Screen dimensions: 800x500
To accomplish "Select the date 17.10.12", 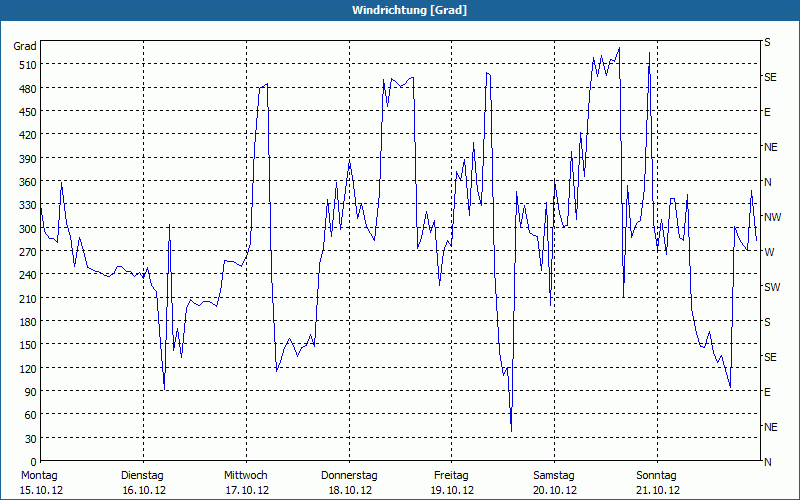I will coord(247,491).
